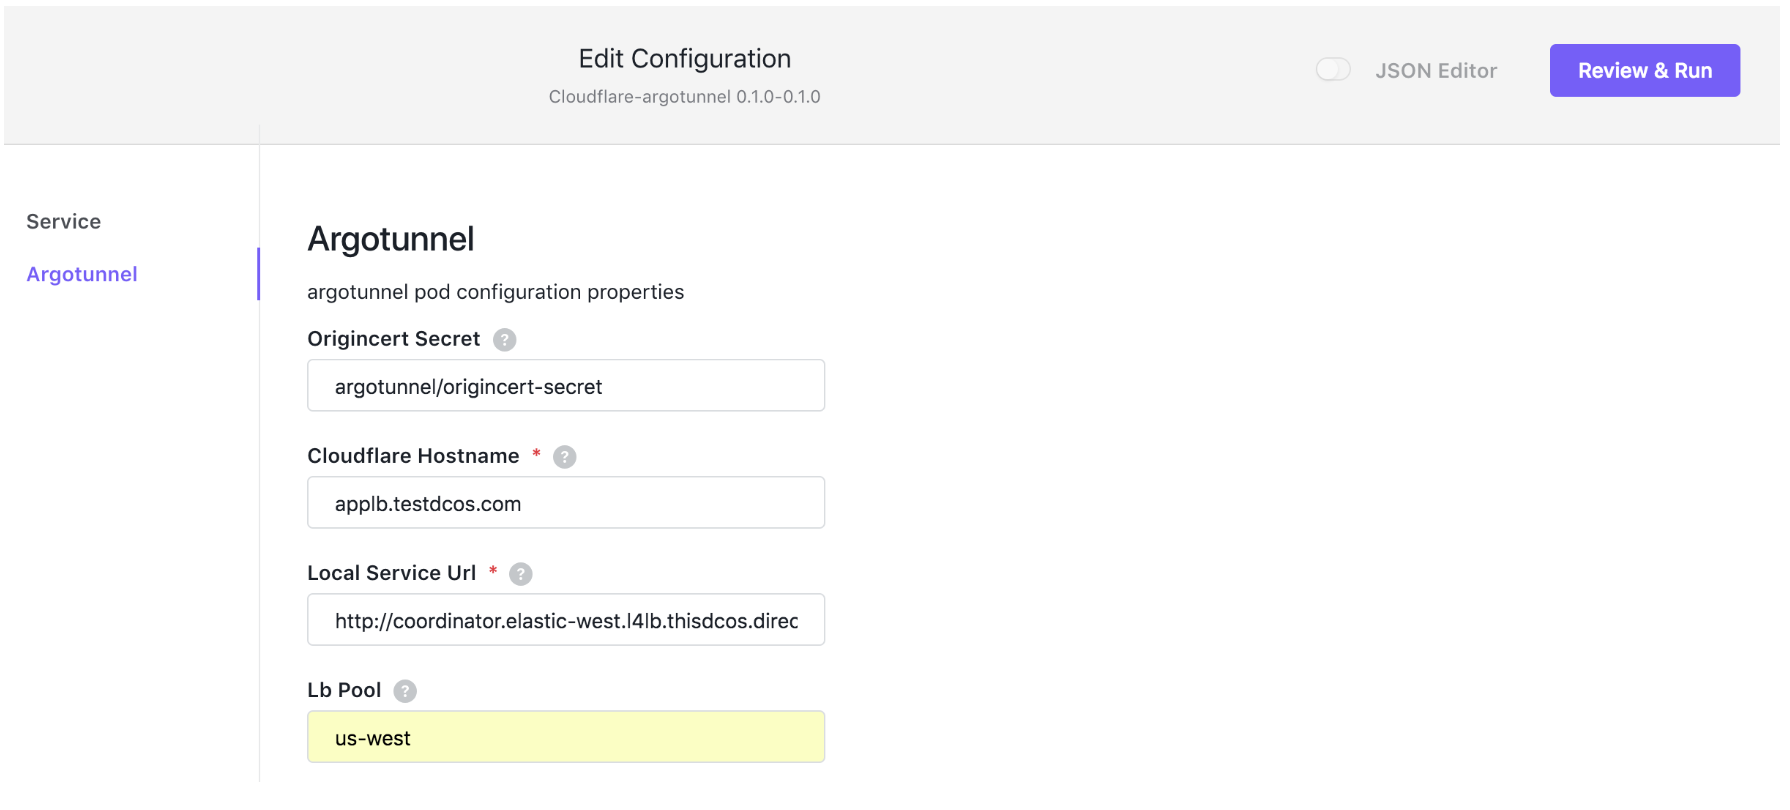Click the Cloudflare-argotunnel 0.1.0-0.1.0 subtitle

(685, 97)
